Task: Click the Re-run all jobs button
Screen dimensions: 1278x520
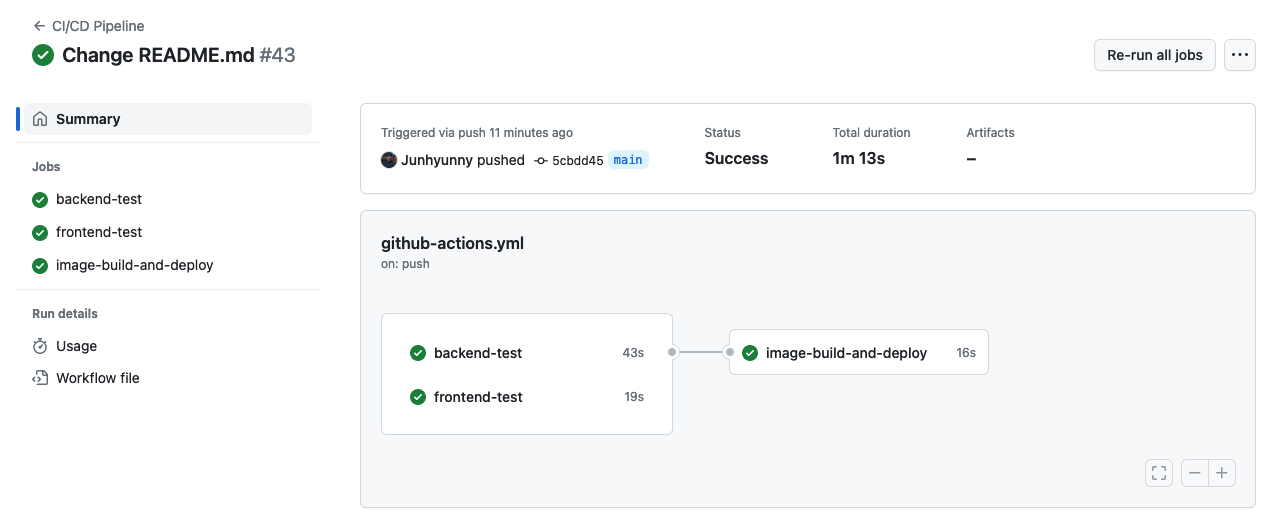Action: pyautogui.click(x=1154, y=56)
